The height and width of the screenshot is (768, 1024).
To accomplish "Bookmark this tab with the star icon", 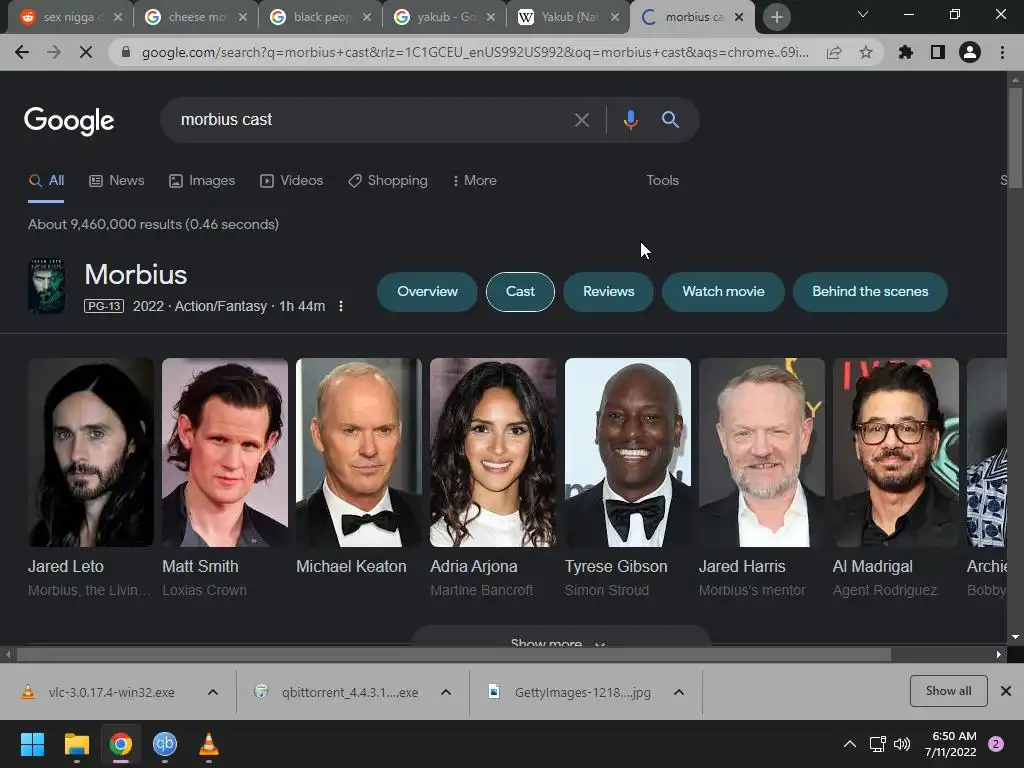I will pos(866,52).
